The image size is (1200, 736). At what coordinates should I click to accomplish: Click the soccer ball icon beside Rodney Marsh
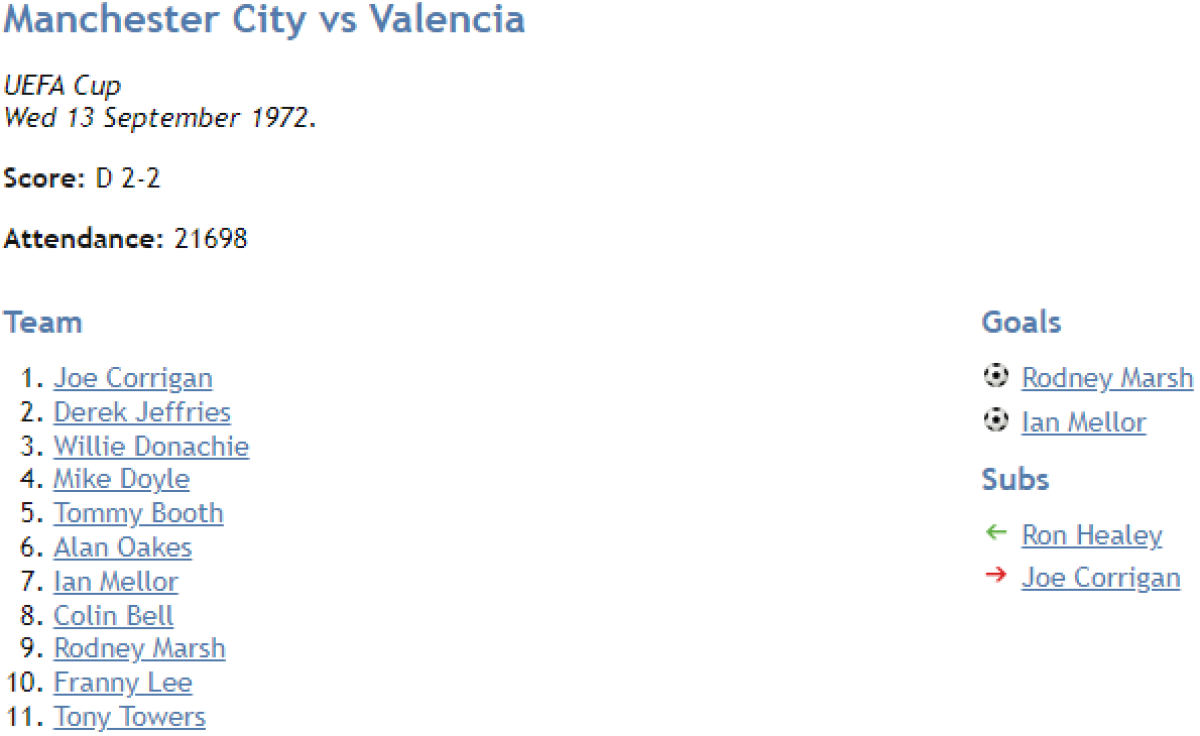996,377
